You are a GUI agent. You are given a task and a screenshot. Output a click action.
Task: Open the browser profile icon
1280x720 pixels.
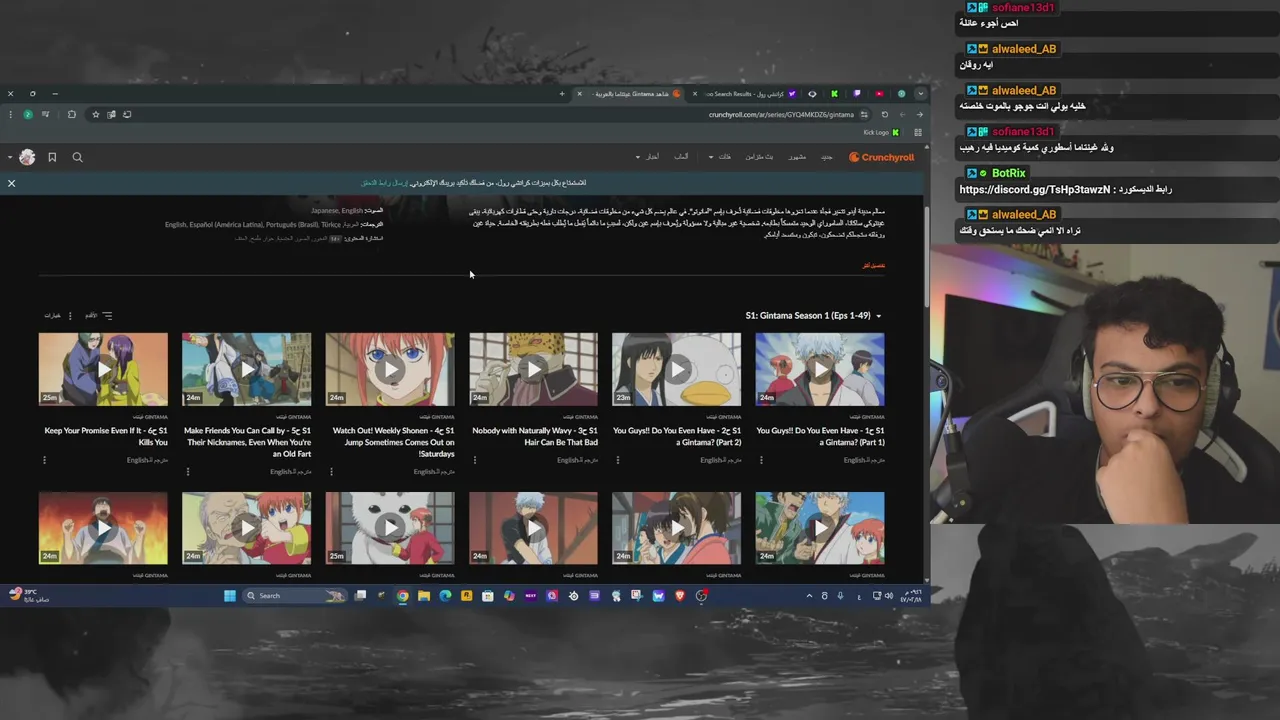(28, 114)
